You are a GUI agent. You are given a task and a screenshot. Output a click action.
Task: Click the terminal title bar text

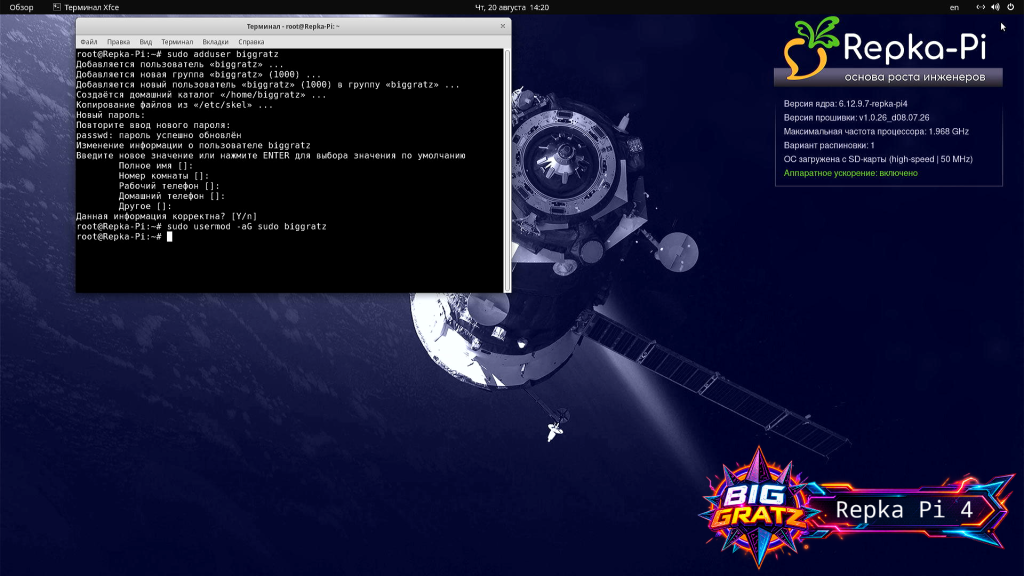[x=293, y=27]
